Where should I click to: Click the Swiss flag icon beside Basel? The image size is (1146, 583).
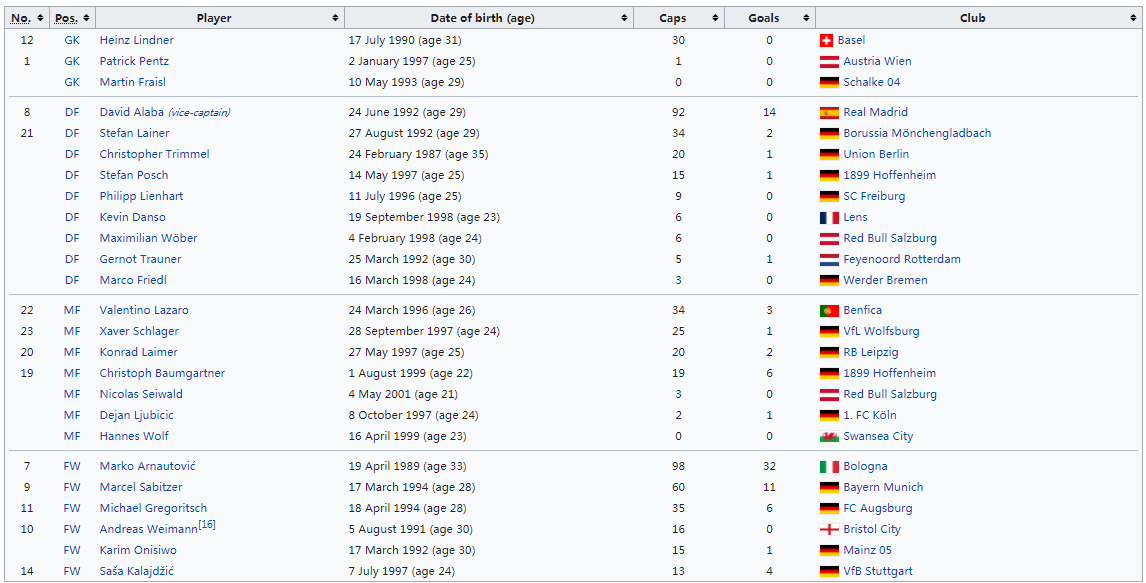pos(826,40)
